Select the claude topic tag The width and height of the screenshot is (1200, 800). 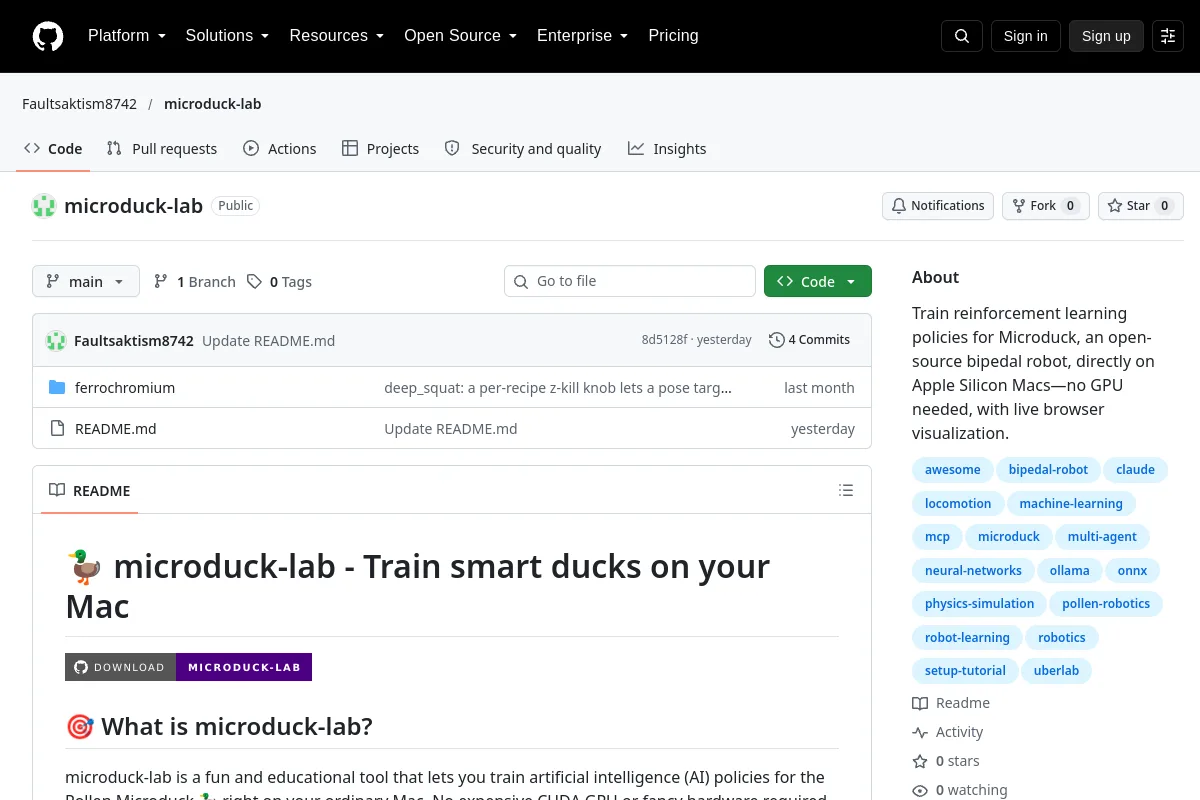(1135, 470)
